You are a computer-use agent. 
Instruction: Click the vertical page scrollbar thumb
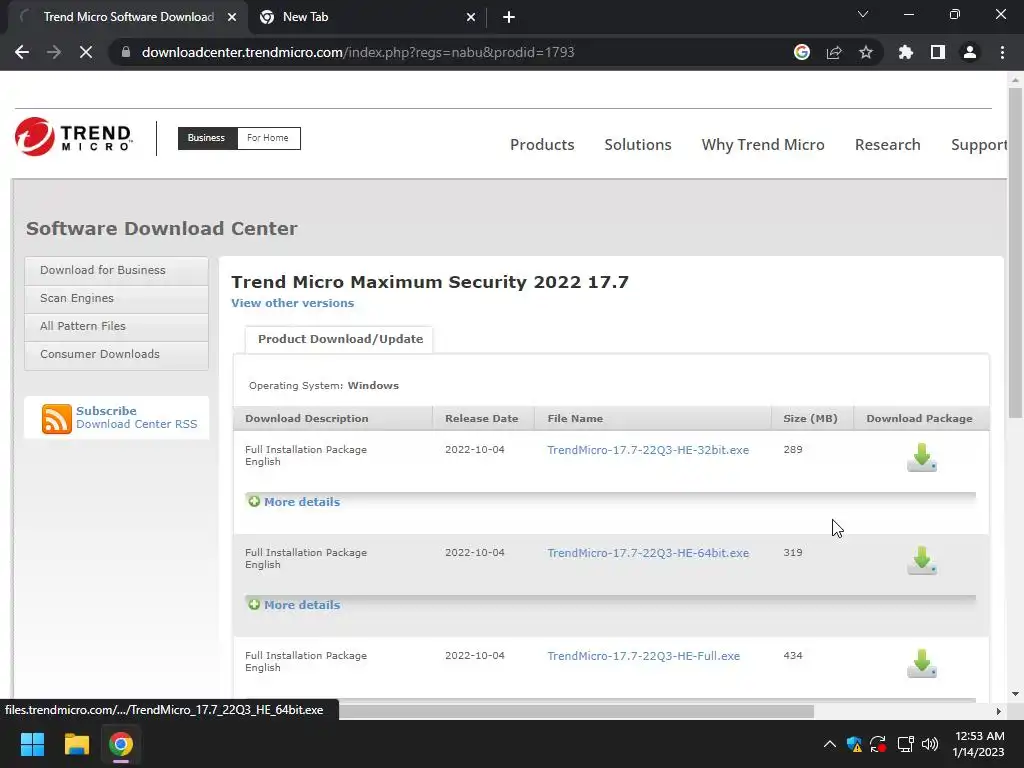[x=1015, y=251]
